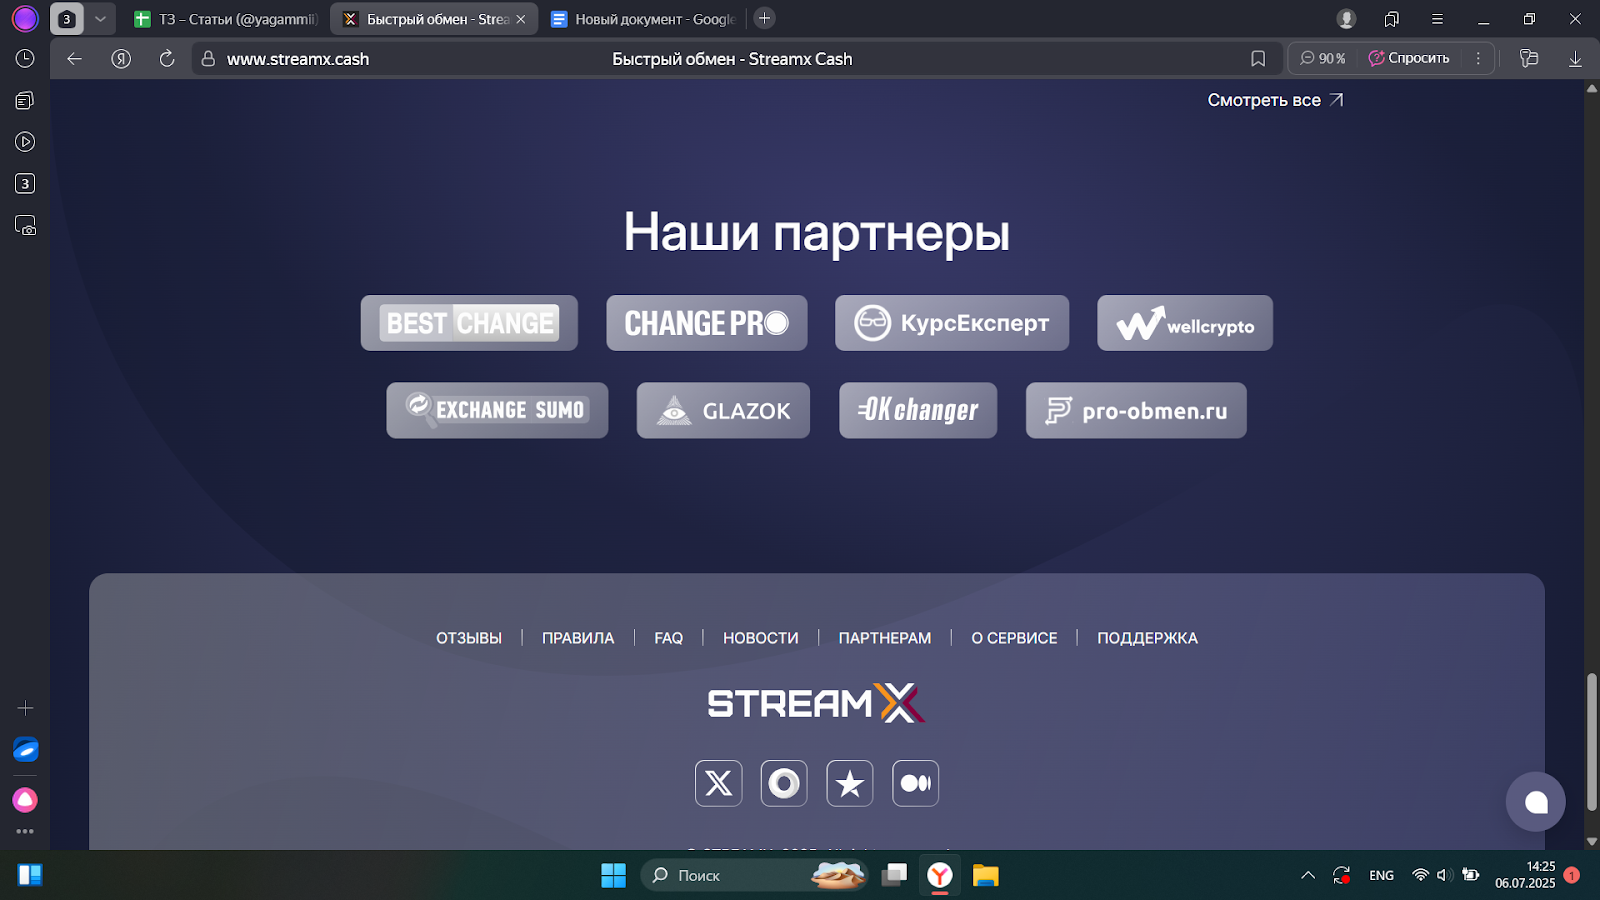1600x900 pixels.
Task: Open pro-obmen.ru partner logo
Action: point(1136,410)
